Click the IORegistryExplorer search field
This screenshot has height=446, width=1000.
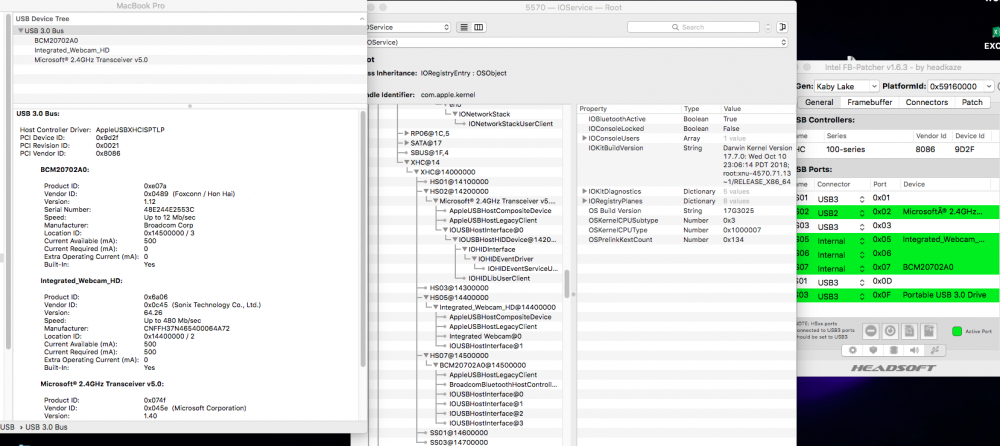tap(693, 27)
